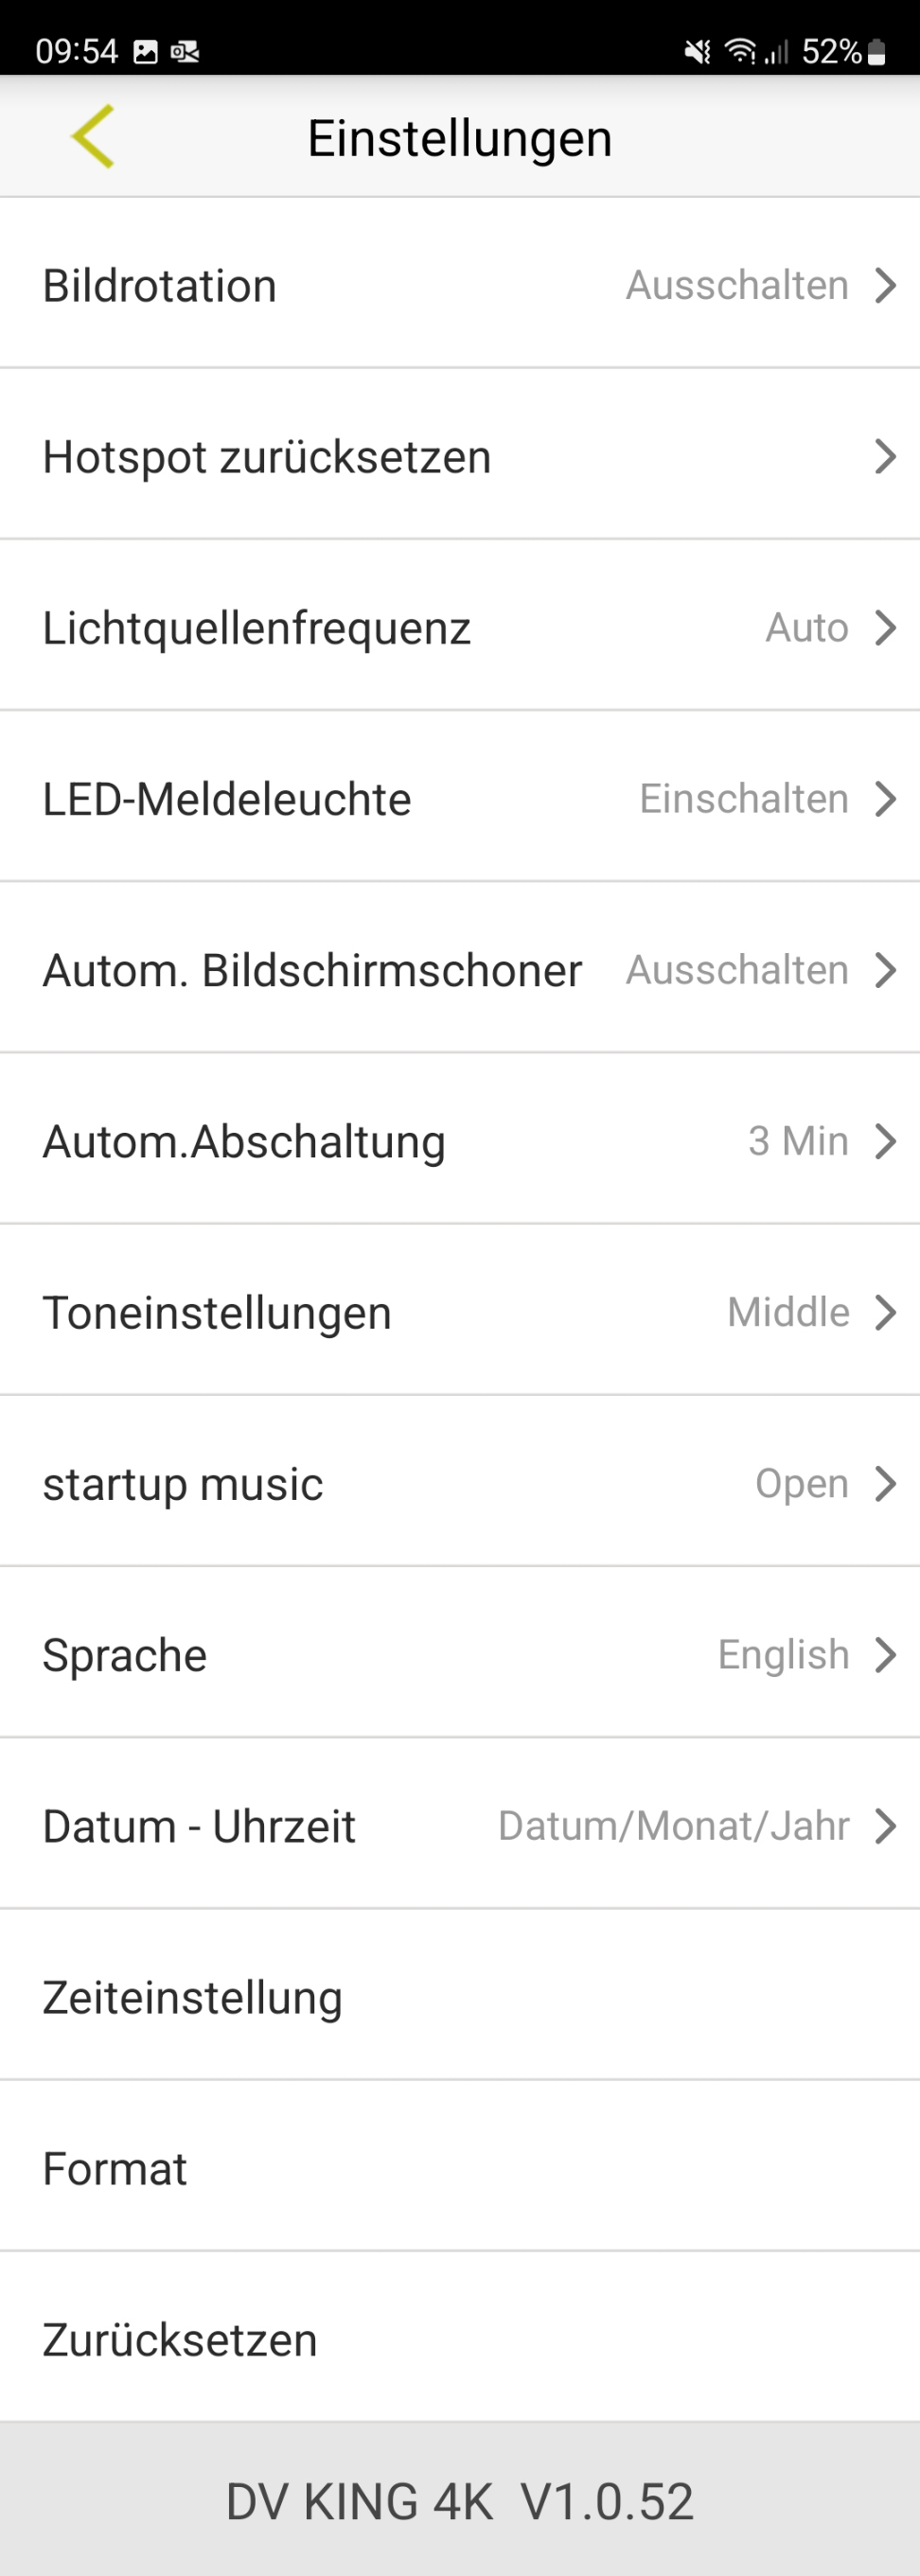The width and height of the screenshot is (920, 2576).
Task: Tap the battery icon in status bar
Action: [877, 52]
